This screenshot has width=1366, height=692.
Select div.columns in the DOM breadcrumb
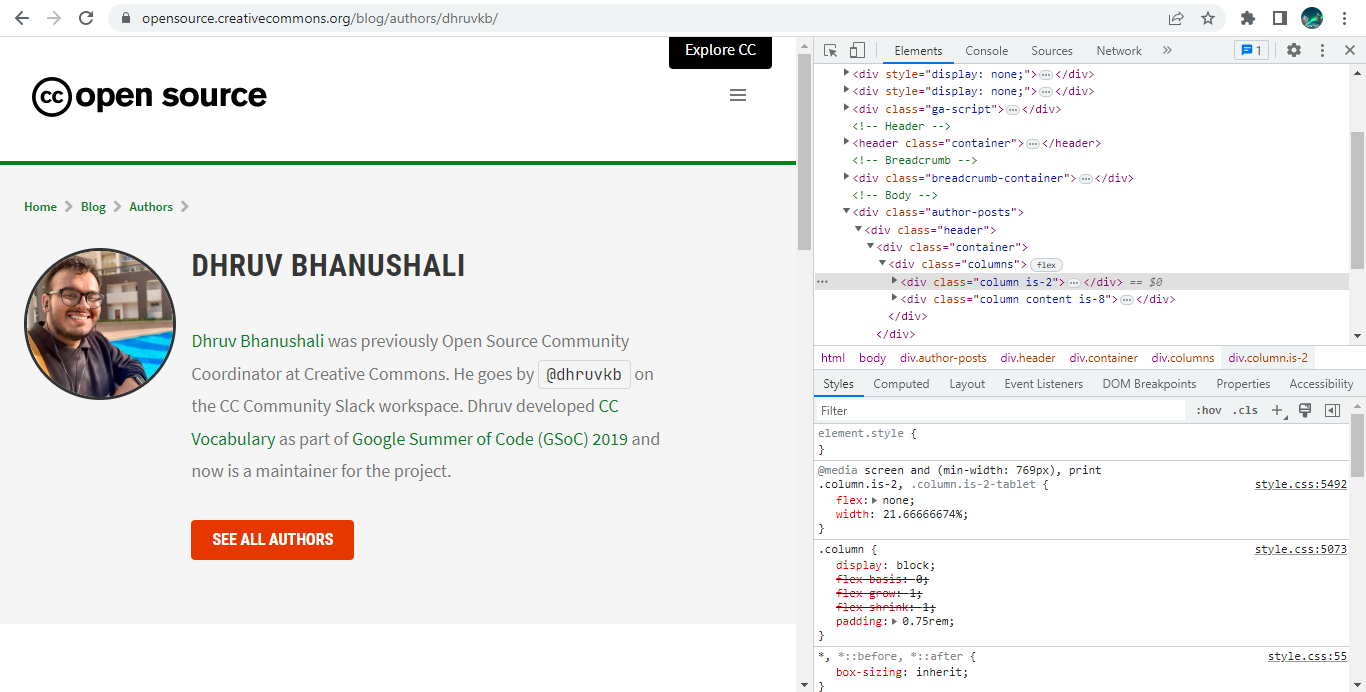point(1183,358)
